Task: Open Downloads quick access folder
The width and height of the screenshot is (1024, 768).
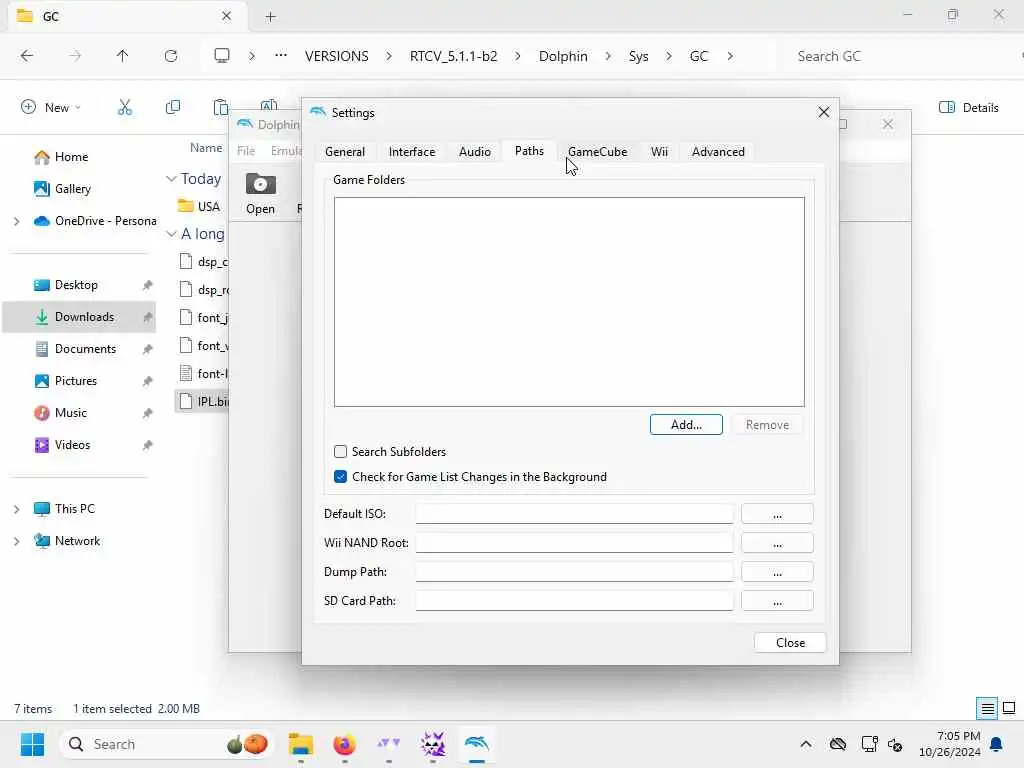Action: pyautogui.click(x=84, y=317)
